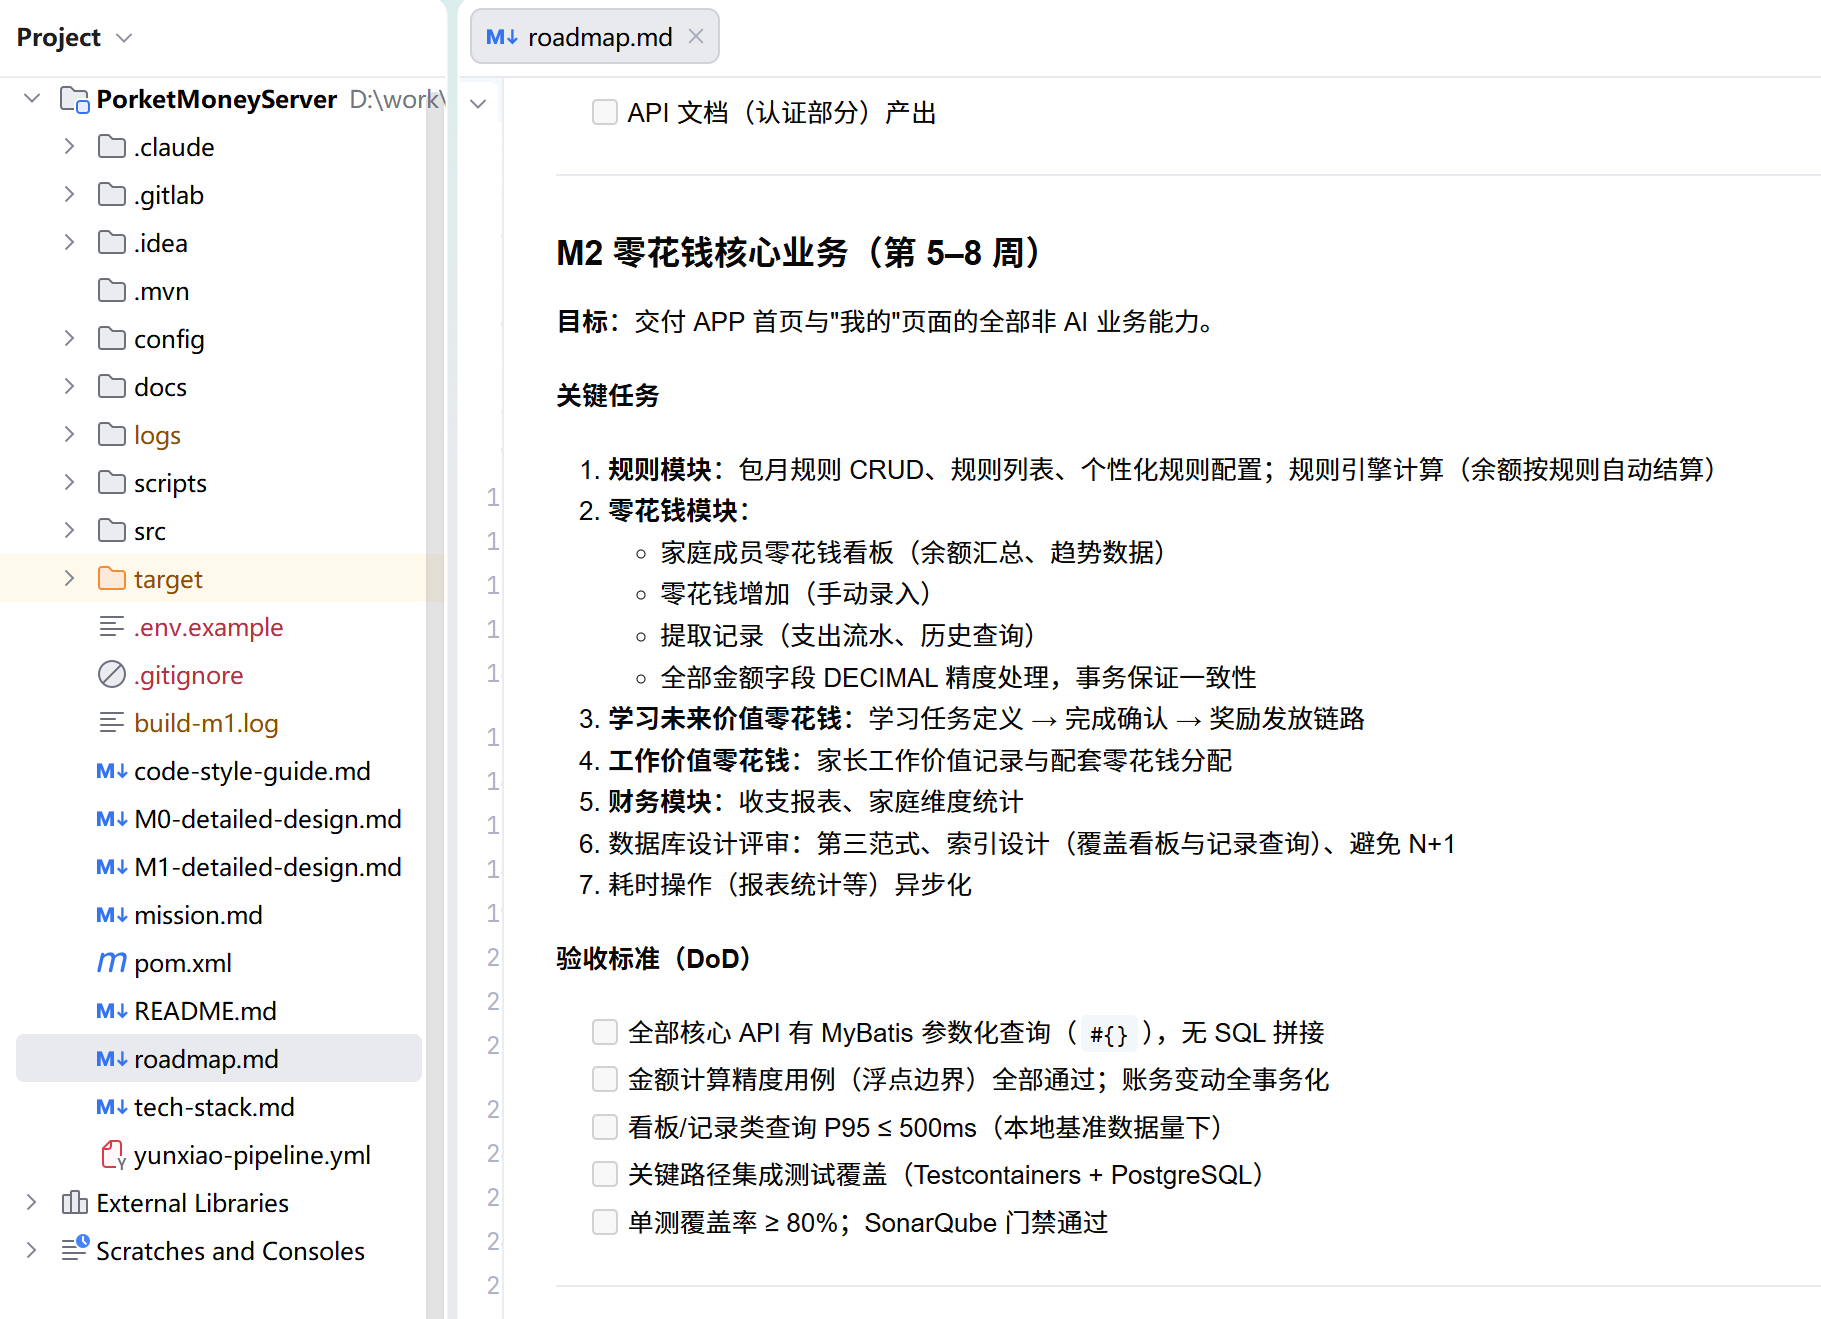Viewport: 1821px width, 1319px height.
Task: Click the docs folder icon
Action: pyautogui.click(x=112, y=386)
